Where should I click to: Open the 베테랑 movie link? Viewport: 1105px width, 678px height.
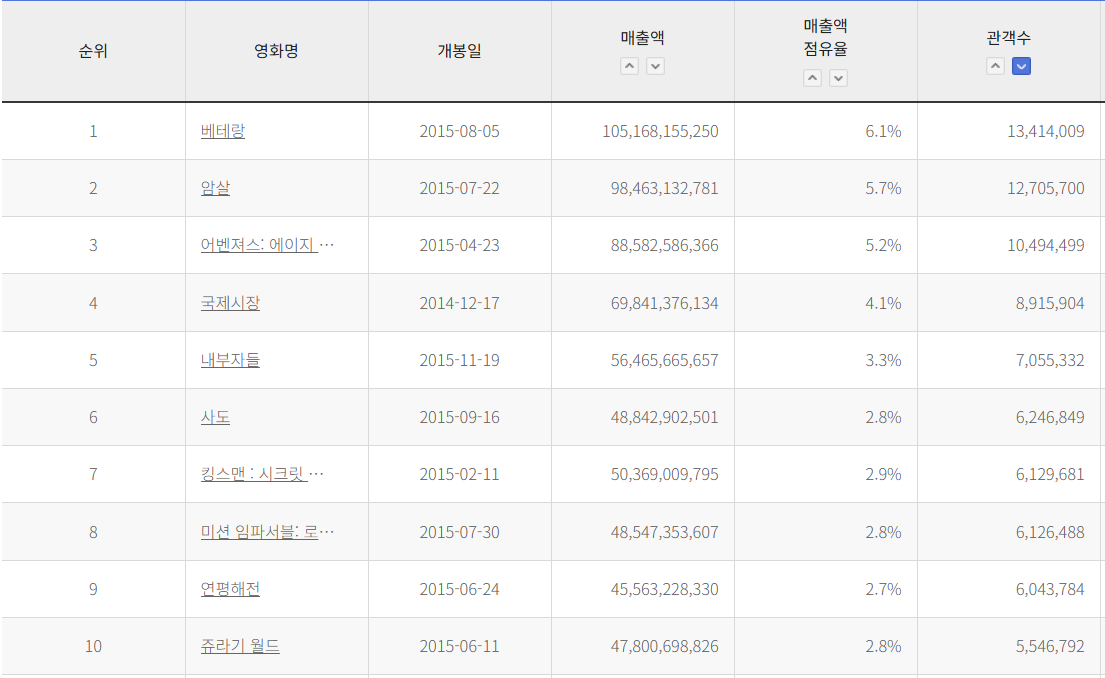pos(222,131)
